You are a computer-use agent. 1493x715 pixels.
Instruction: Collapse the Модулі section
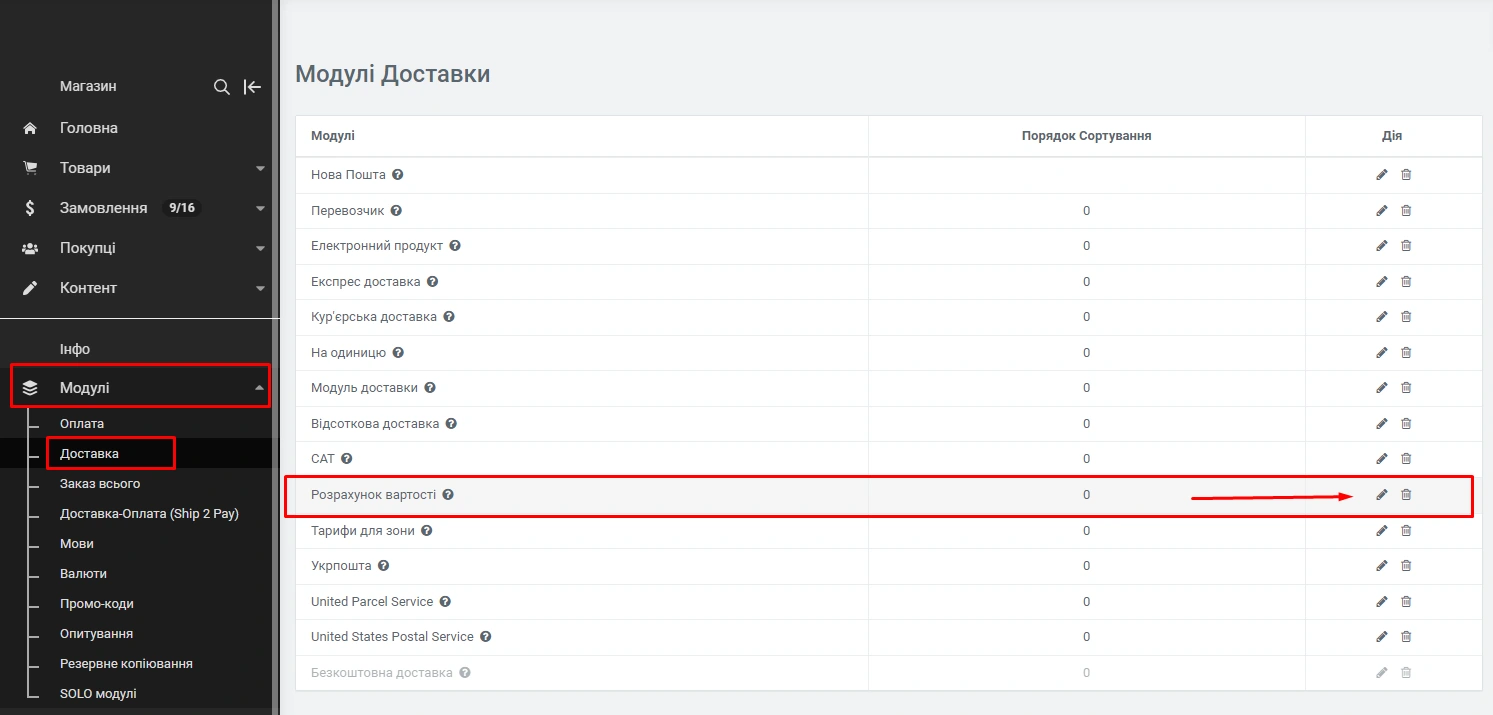tap(260, 388)
